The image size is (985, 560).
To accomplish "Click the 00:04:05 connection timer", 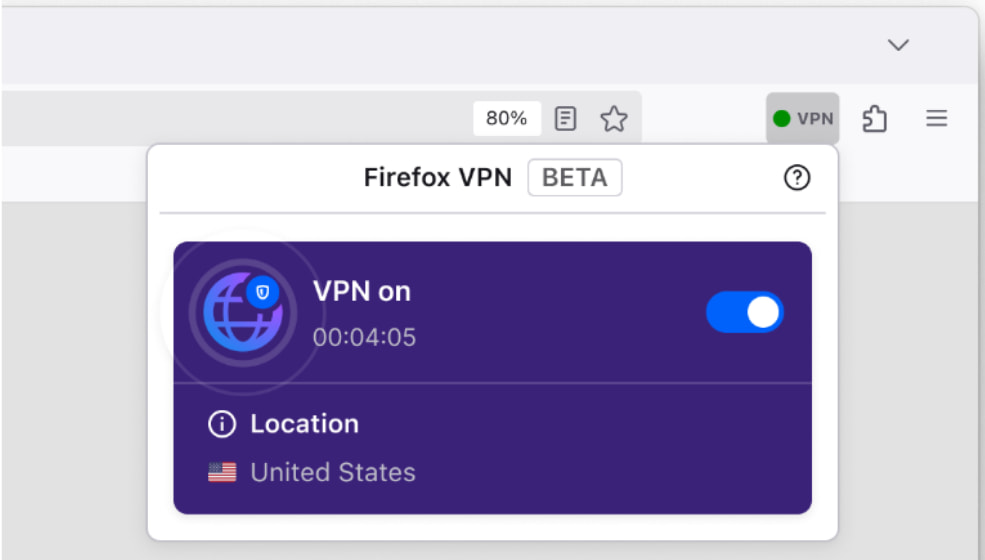I will [x=364, y=337].
